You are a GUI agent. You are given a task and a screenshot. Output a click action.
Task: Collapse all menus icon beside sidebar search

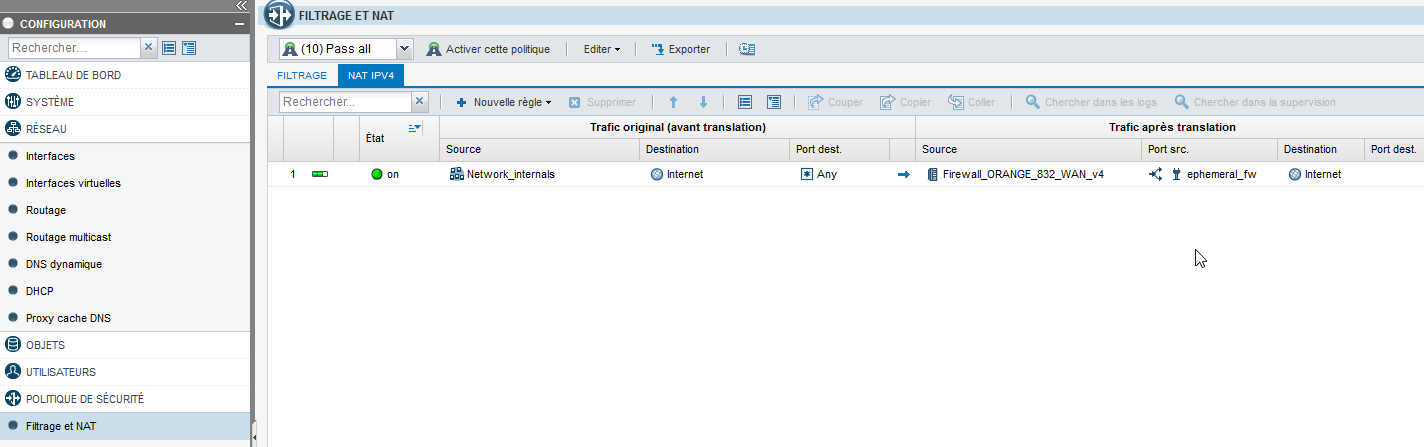point(189,47)
